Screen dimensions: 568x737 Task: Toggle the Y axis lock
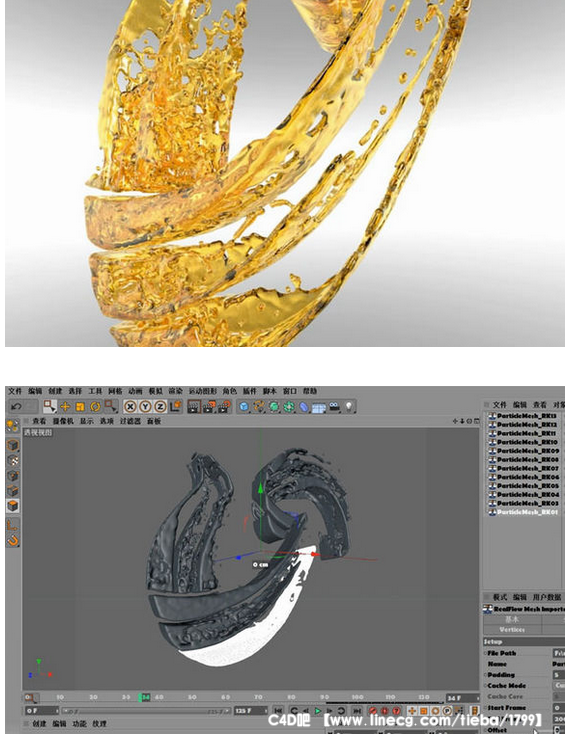tap(145, 407)
